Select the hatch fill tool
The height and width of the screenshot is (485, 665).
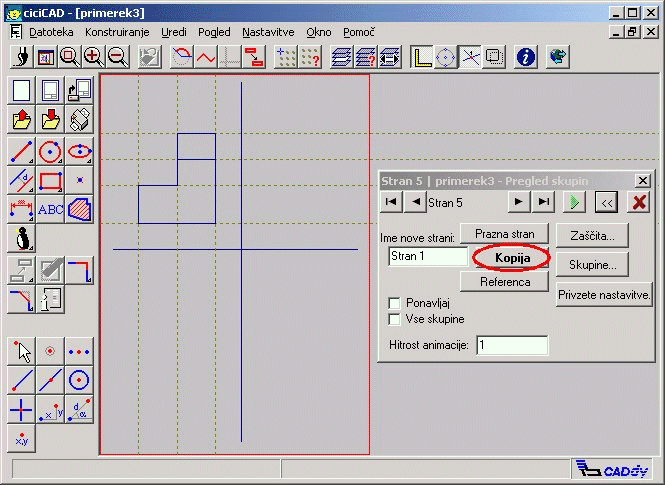[x=79, y=209]
